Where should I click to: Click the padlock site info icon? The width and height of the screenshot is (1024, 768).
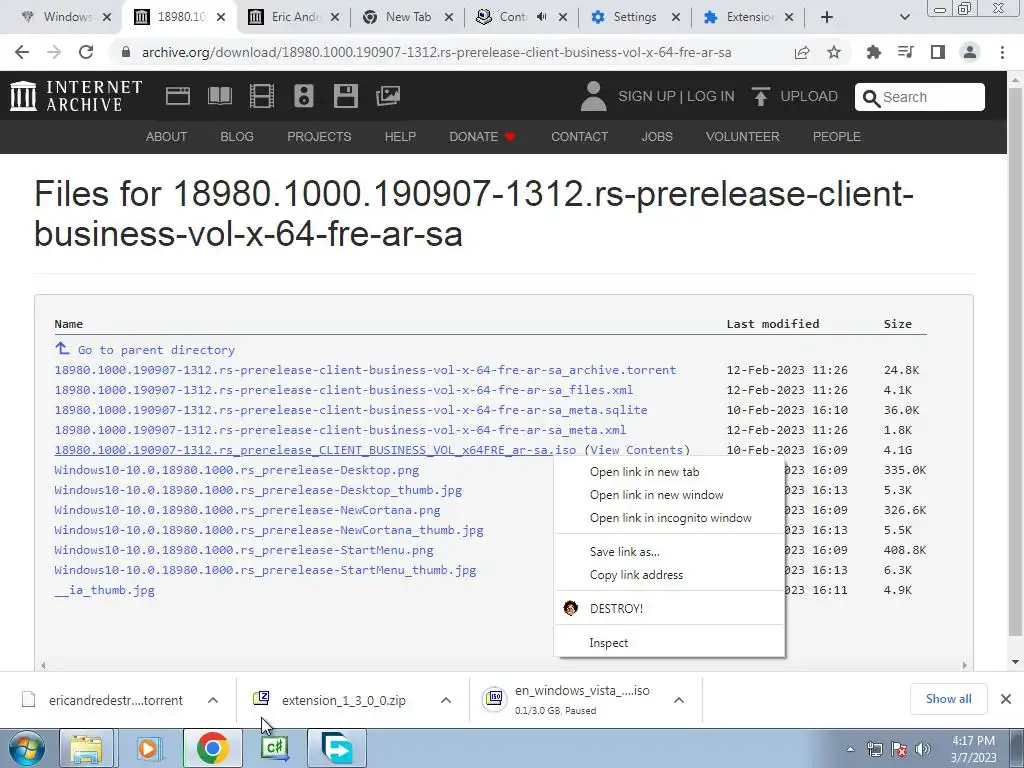126,52
